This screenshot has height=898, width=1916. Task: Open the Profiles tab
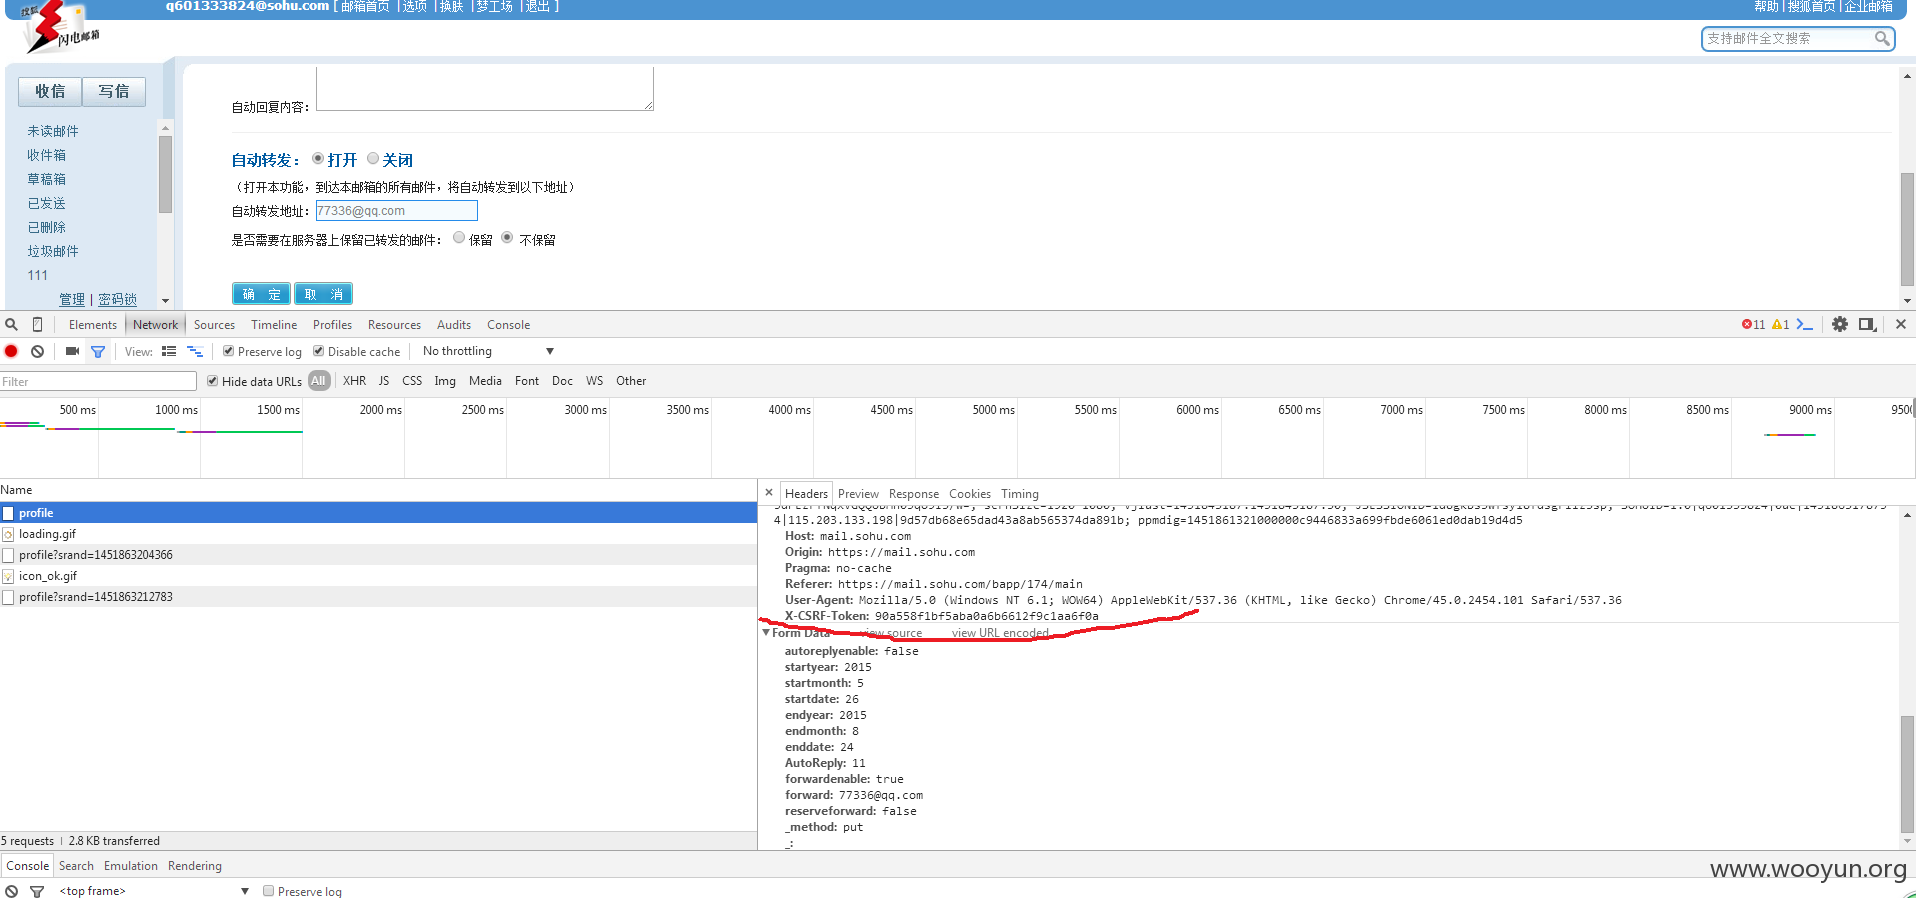[x=332, y=325]
